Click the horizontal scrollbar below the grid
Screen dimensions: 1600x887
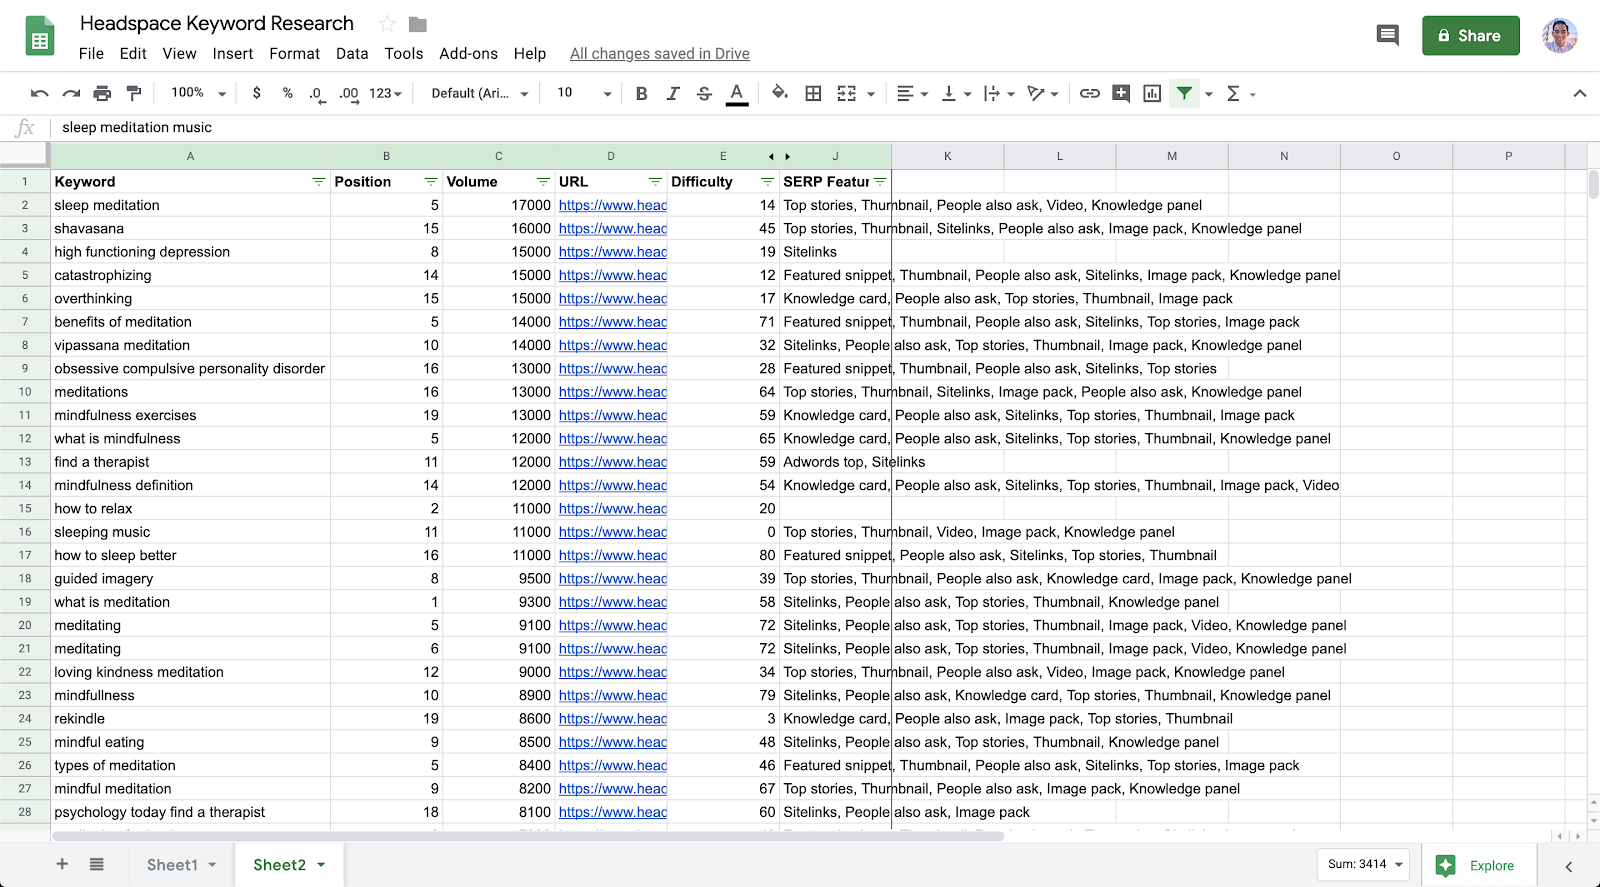click(x=528, y=836)
